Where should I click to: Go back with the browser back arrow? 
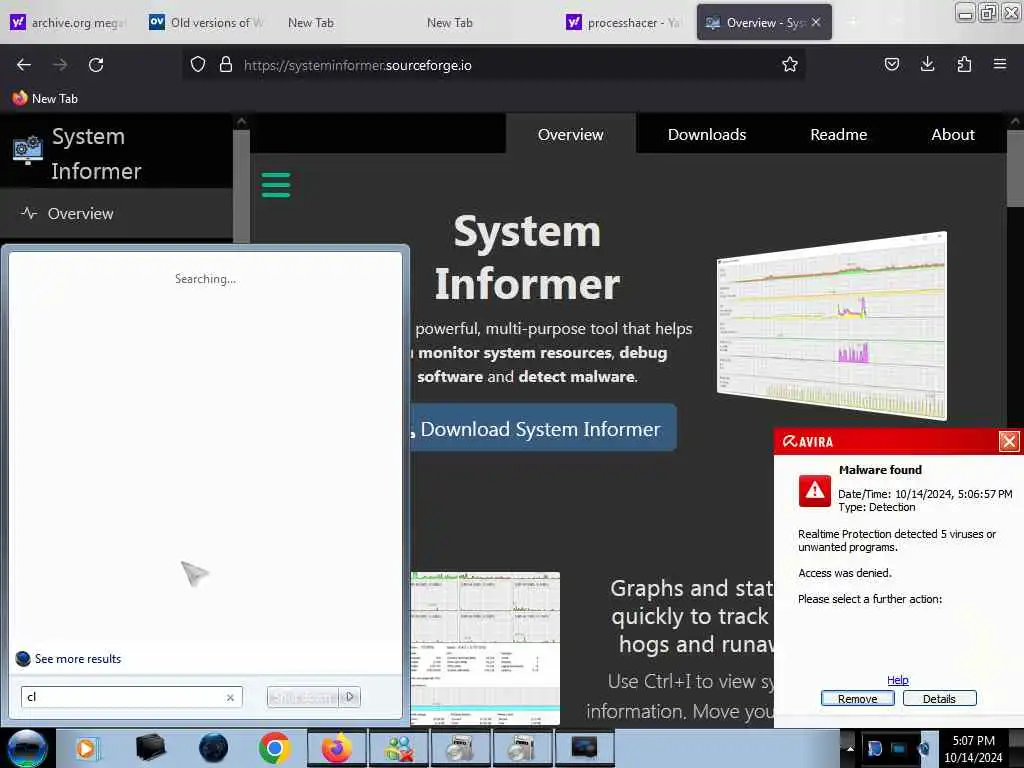(24, 65)
